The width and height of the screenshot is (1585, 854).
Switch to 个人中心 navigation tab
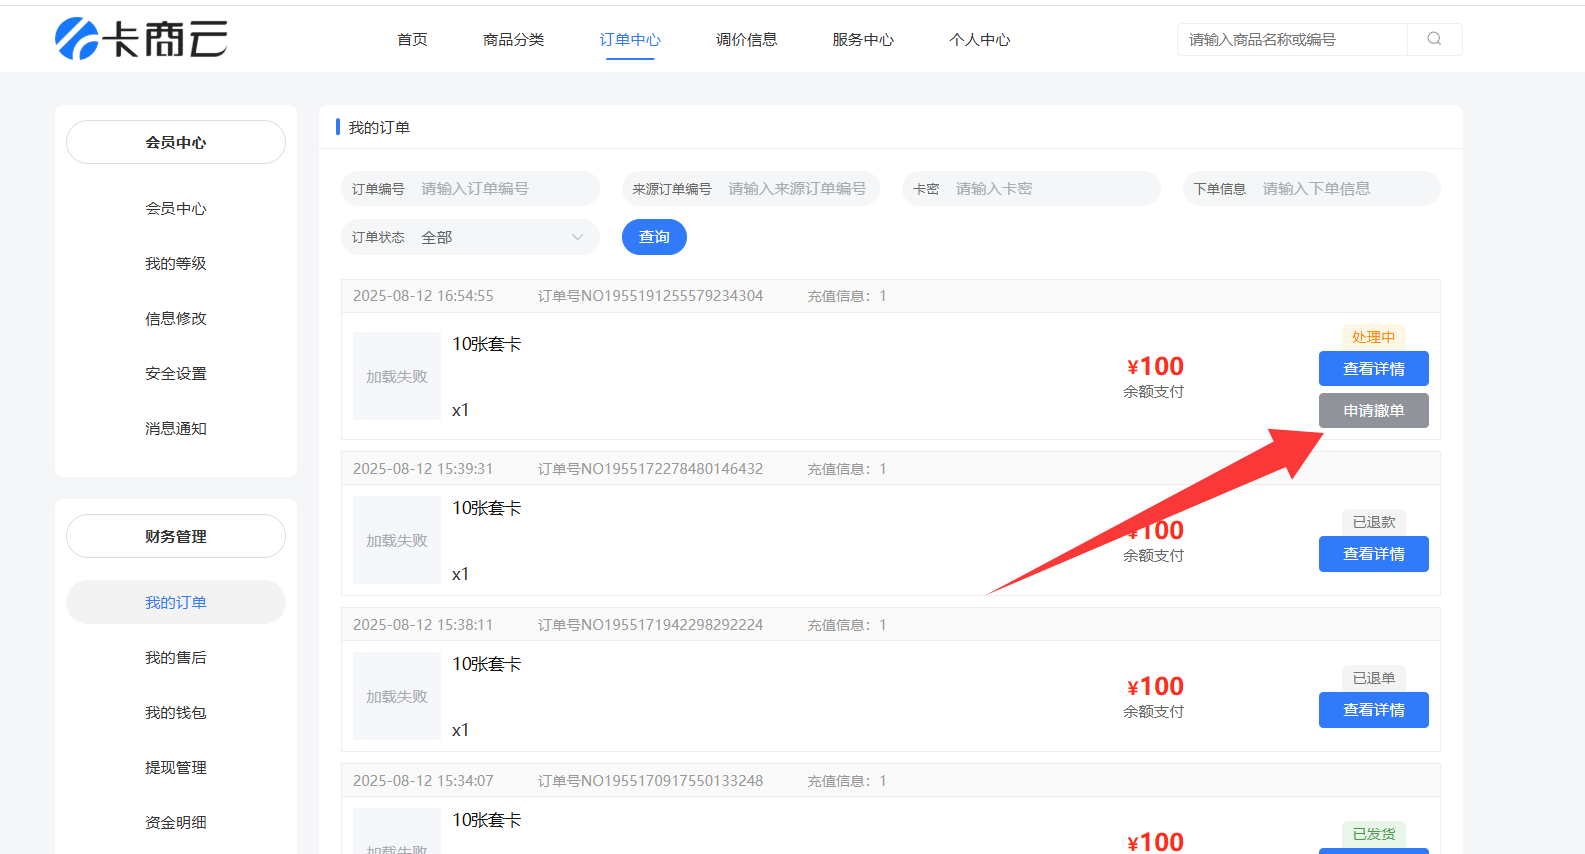979,40
